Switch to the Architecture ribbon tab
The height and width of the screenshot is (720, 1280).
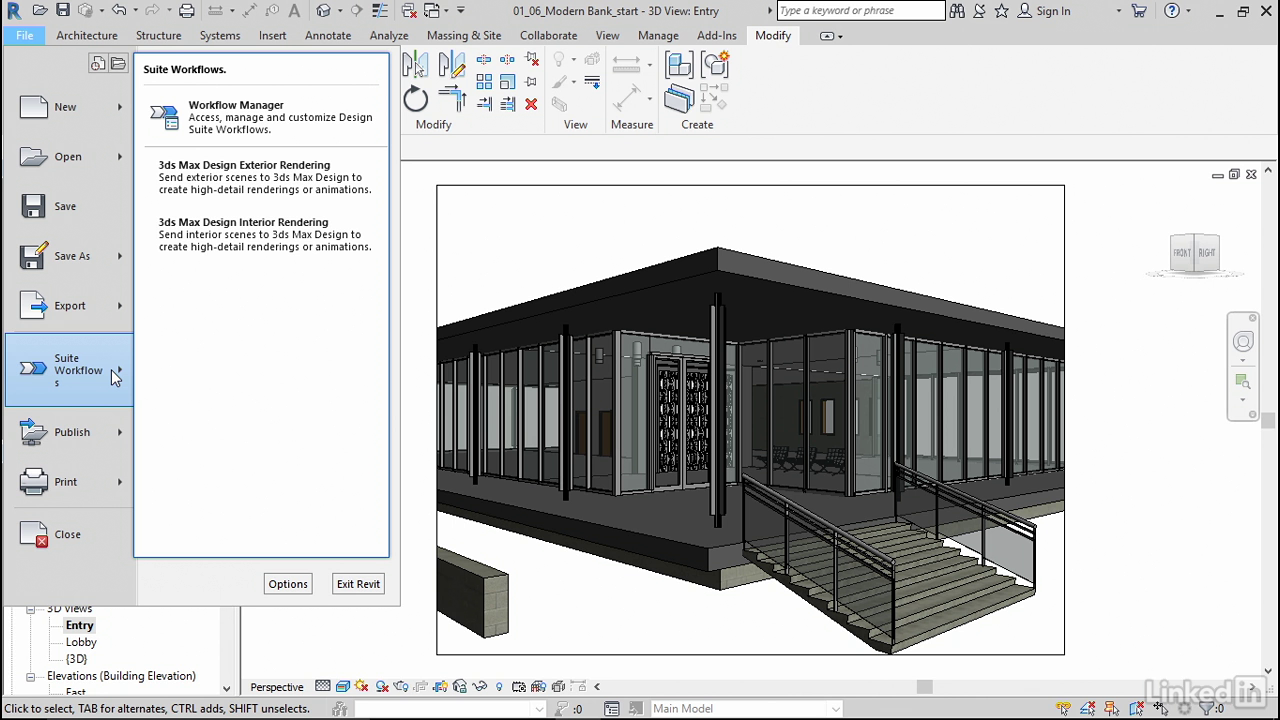pos(87,35)
